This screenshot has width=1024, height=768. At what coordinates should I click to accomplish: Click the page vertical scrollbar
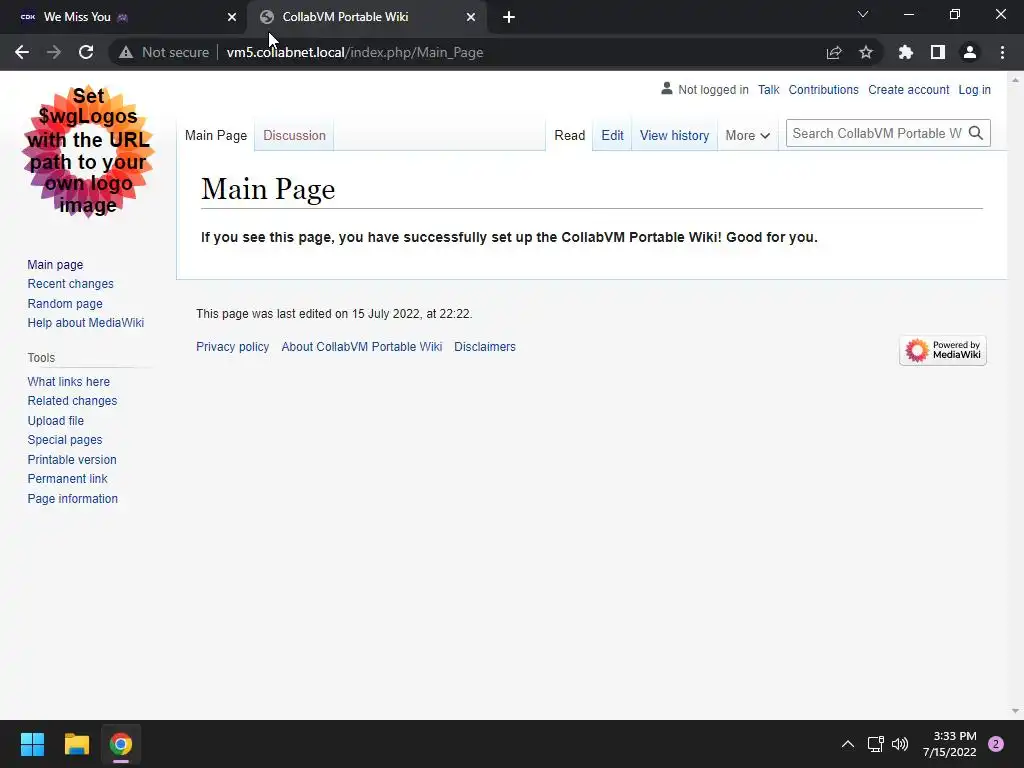(x=1015, y=395)
